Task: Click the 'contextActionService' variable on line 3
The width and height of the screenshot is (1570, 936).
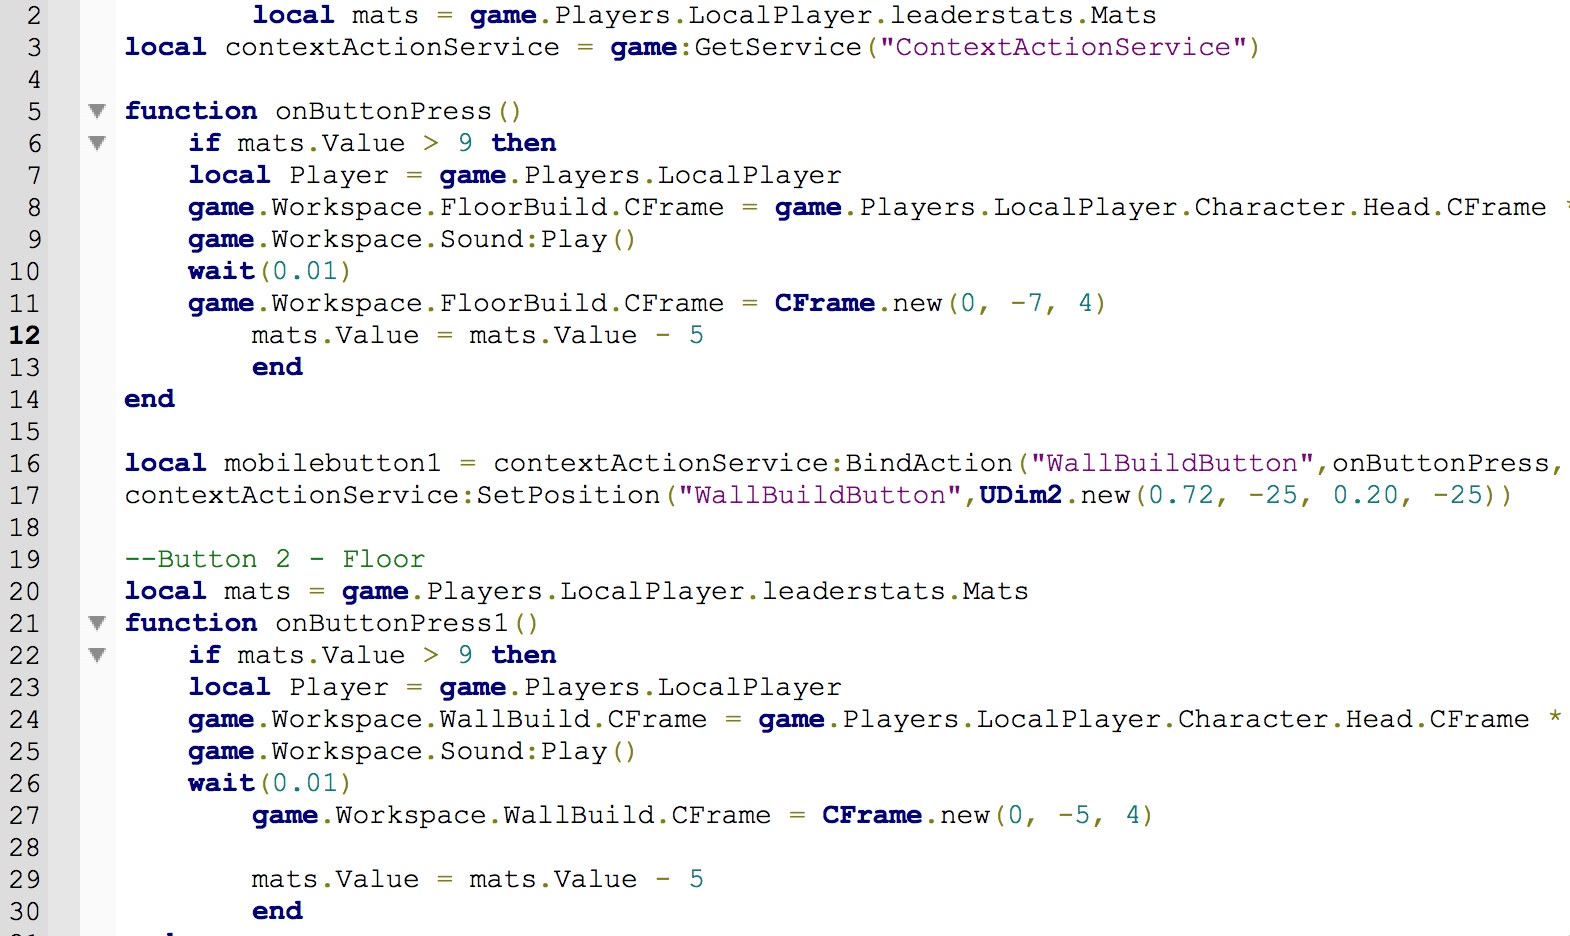Action: coord(392,47)
